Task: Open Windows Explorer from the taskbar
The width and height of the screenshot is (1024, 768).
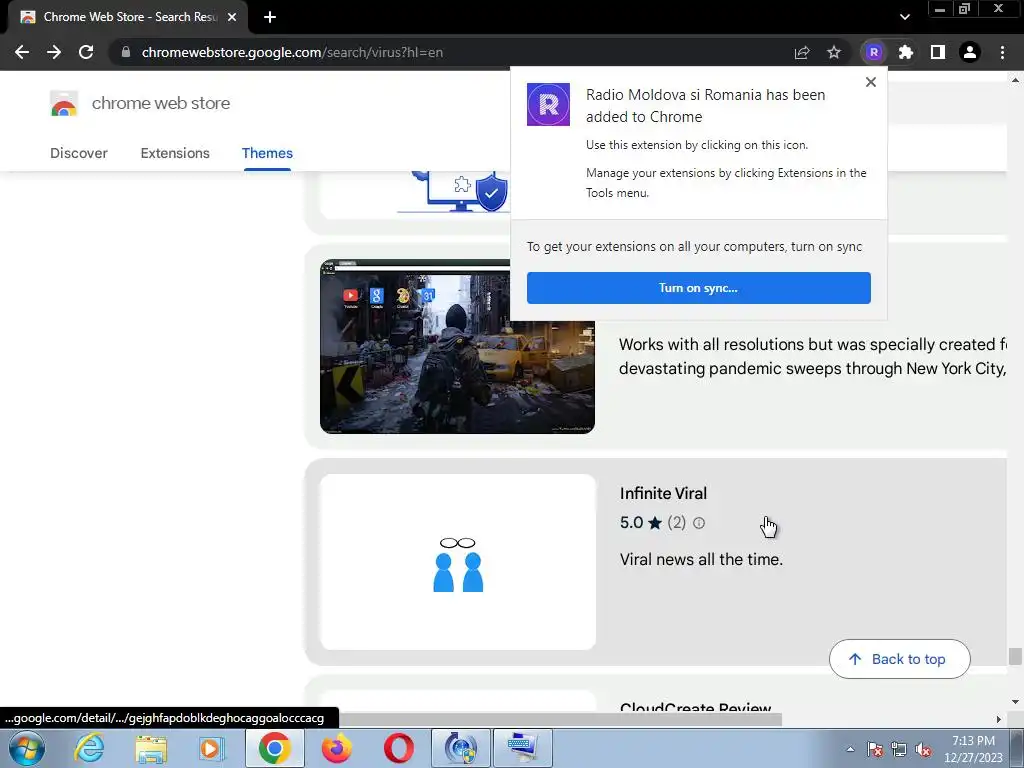Action: [x=151, y=748]
